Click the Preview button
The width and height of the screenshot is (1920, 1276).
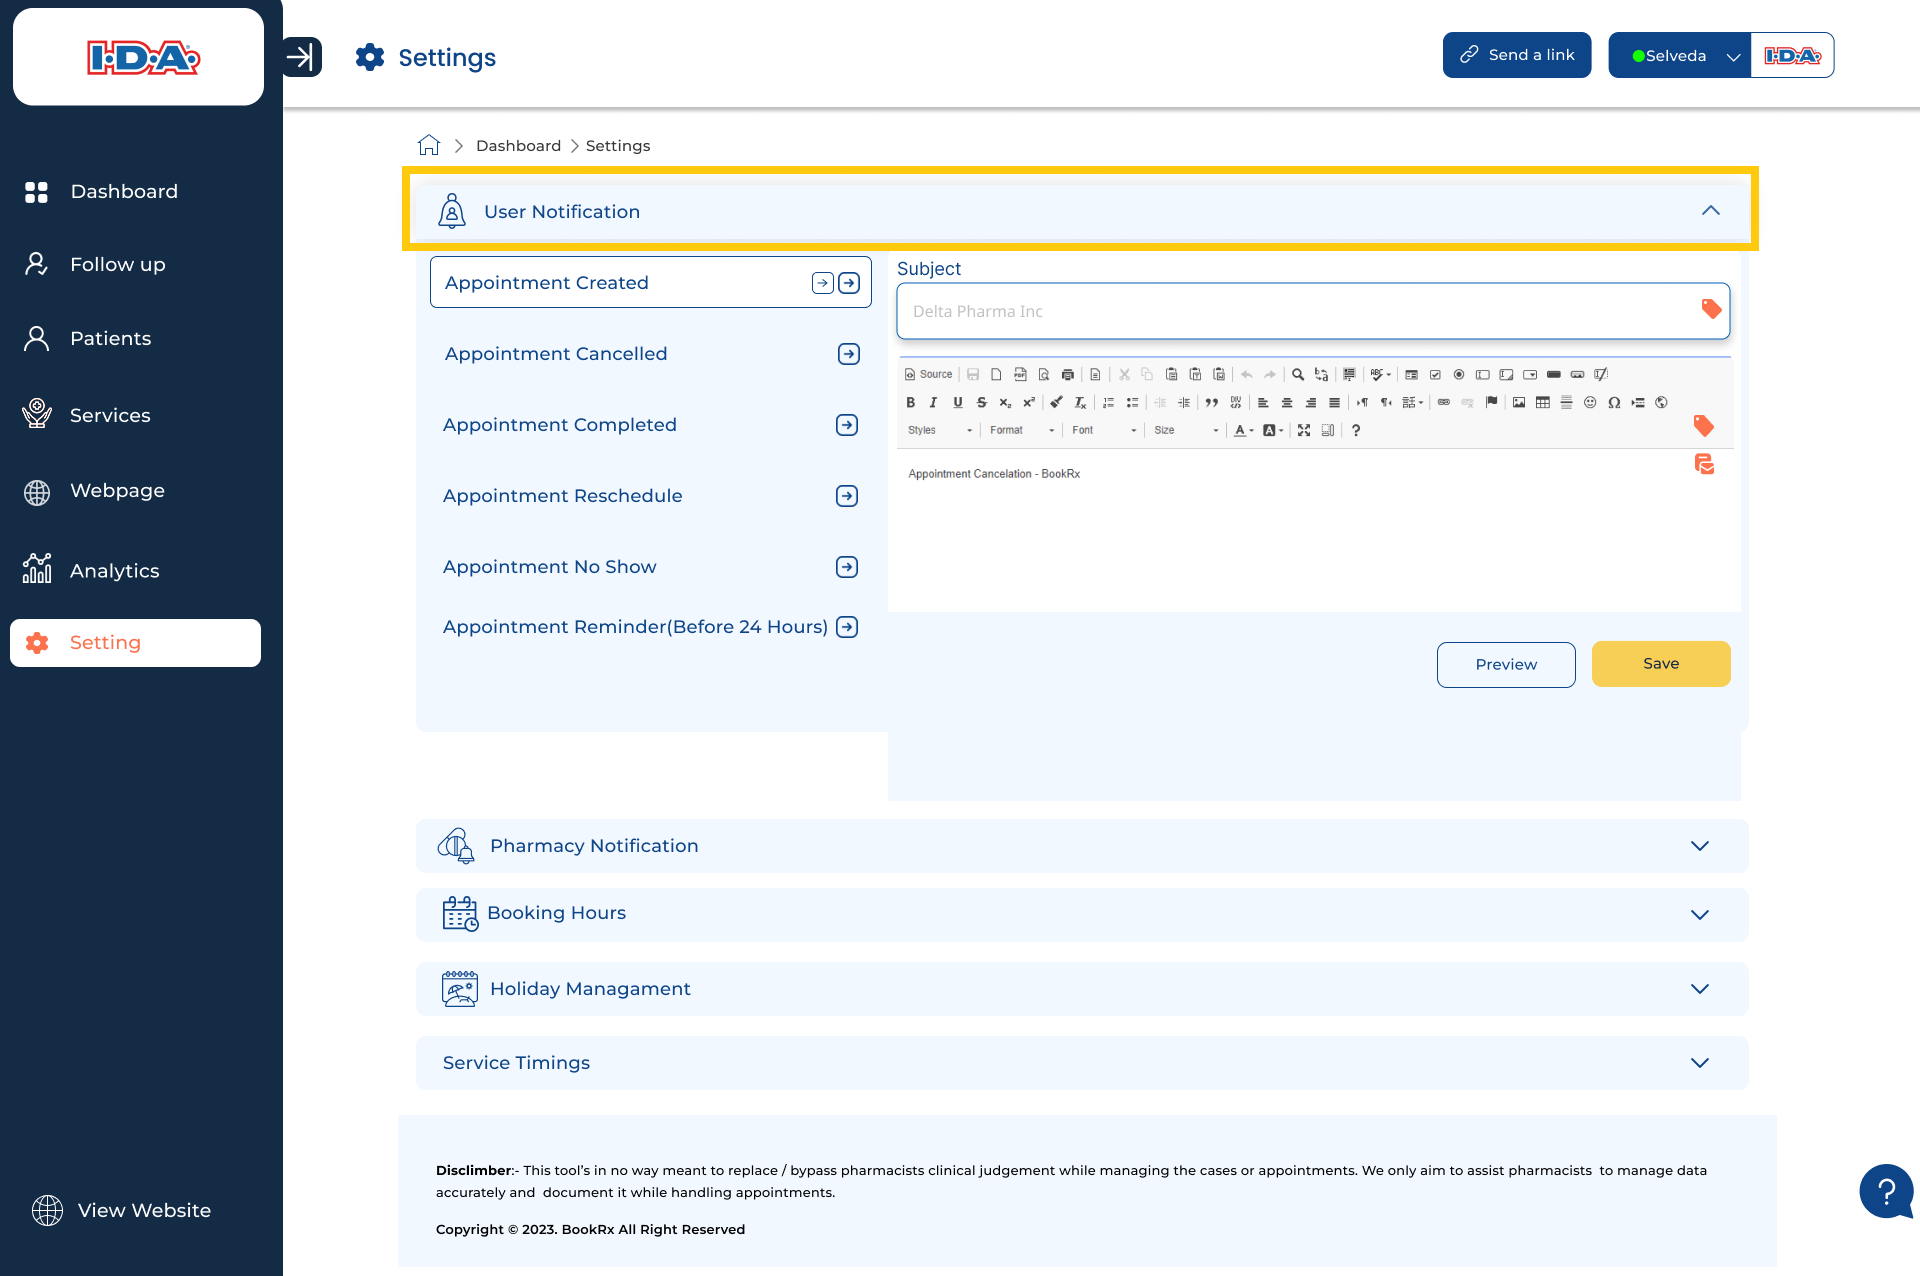point(1505,664)
